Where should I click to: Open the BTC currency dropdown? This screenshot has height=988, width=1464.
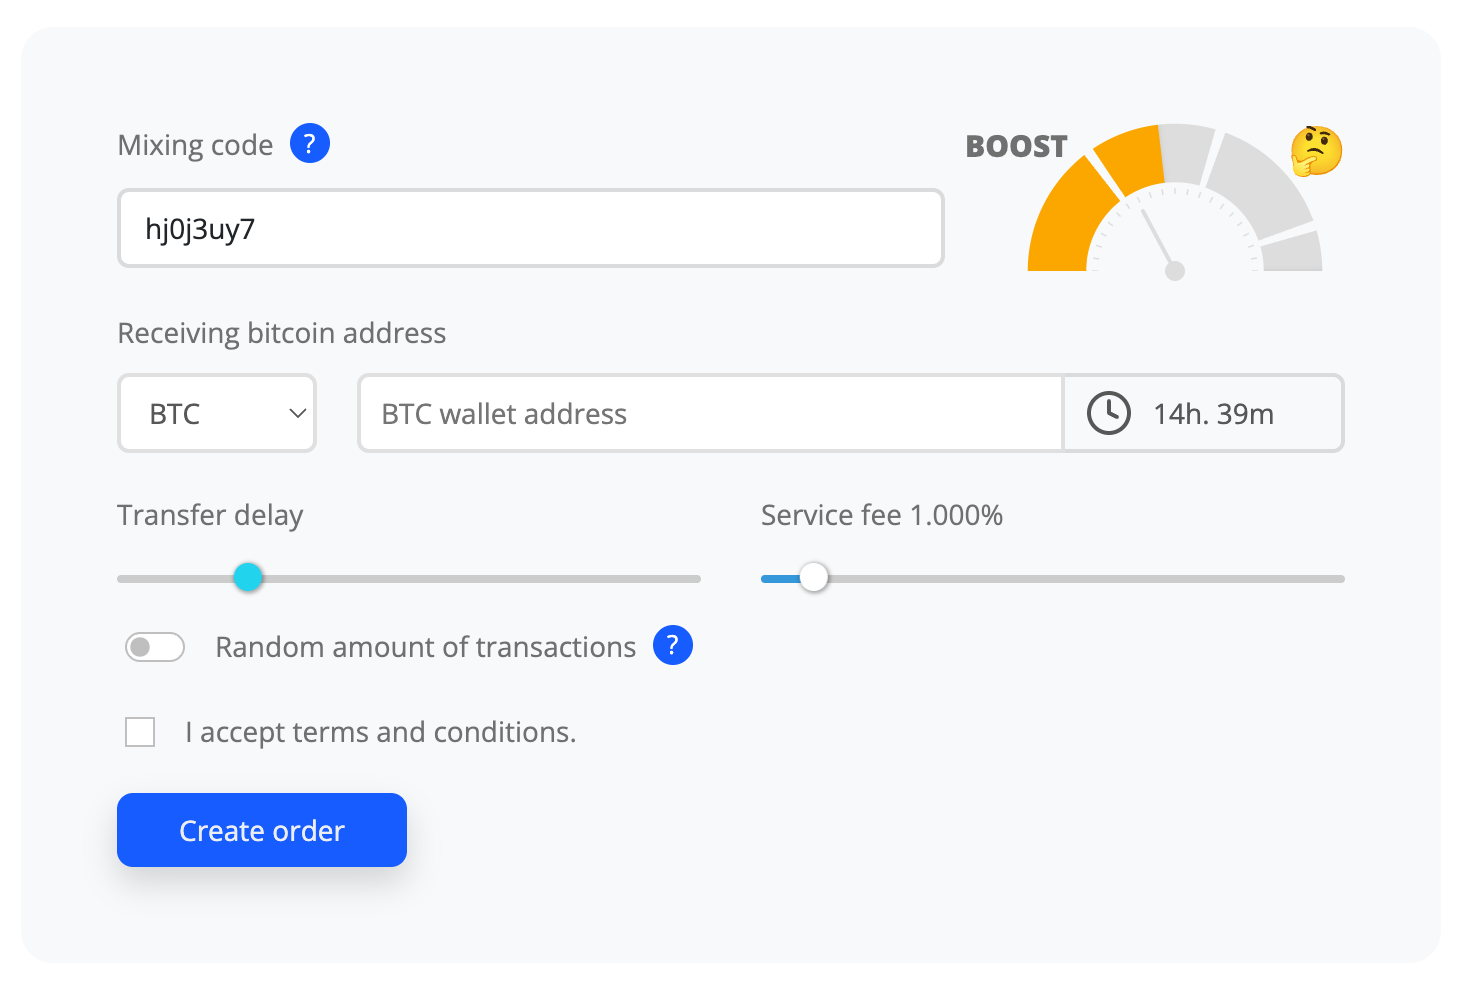click(216, 412)
